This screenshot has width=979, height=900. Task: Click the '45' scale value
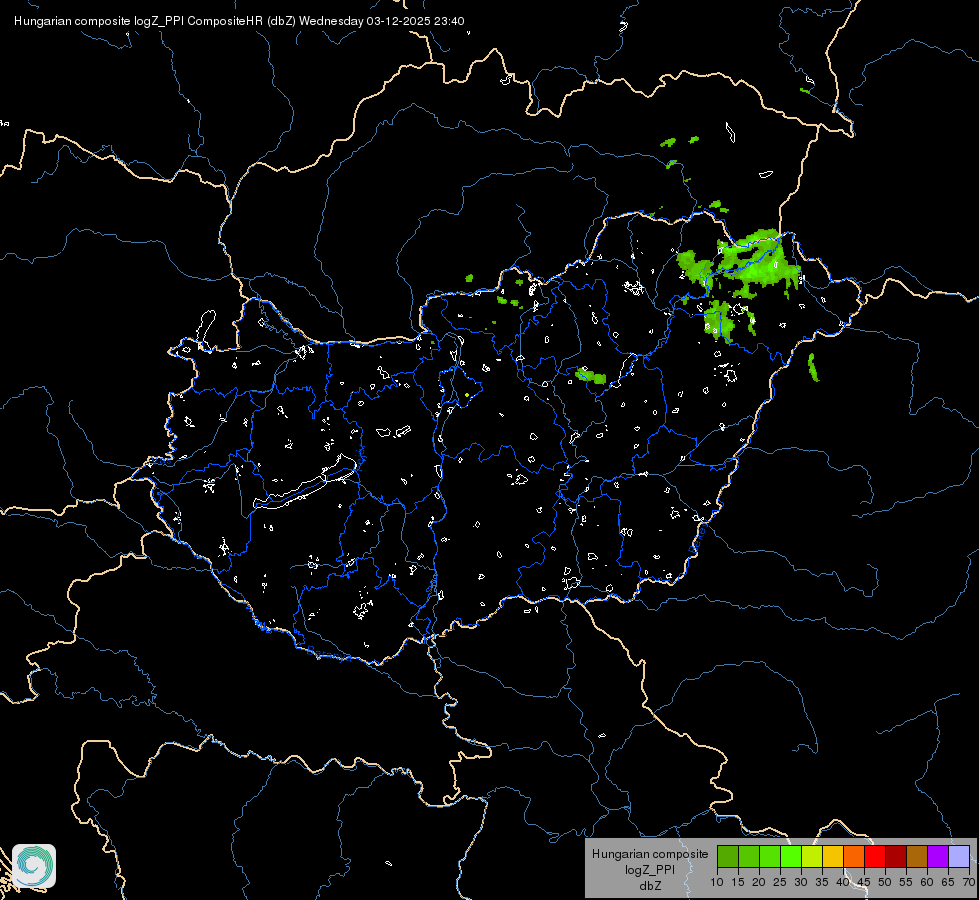pos(864,883)
